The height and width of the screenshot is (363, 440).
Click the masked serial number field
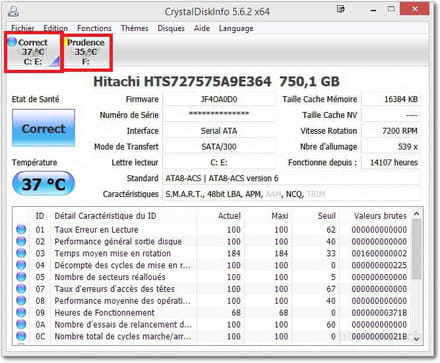(x=219, y=115)
